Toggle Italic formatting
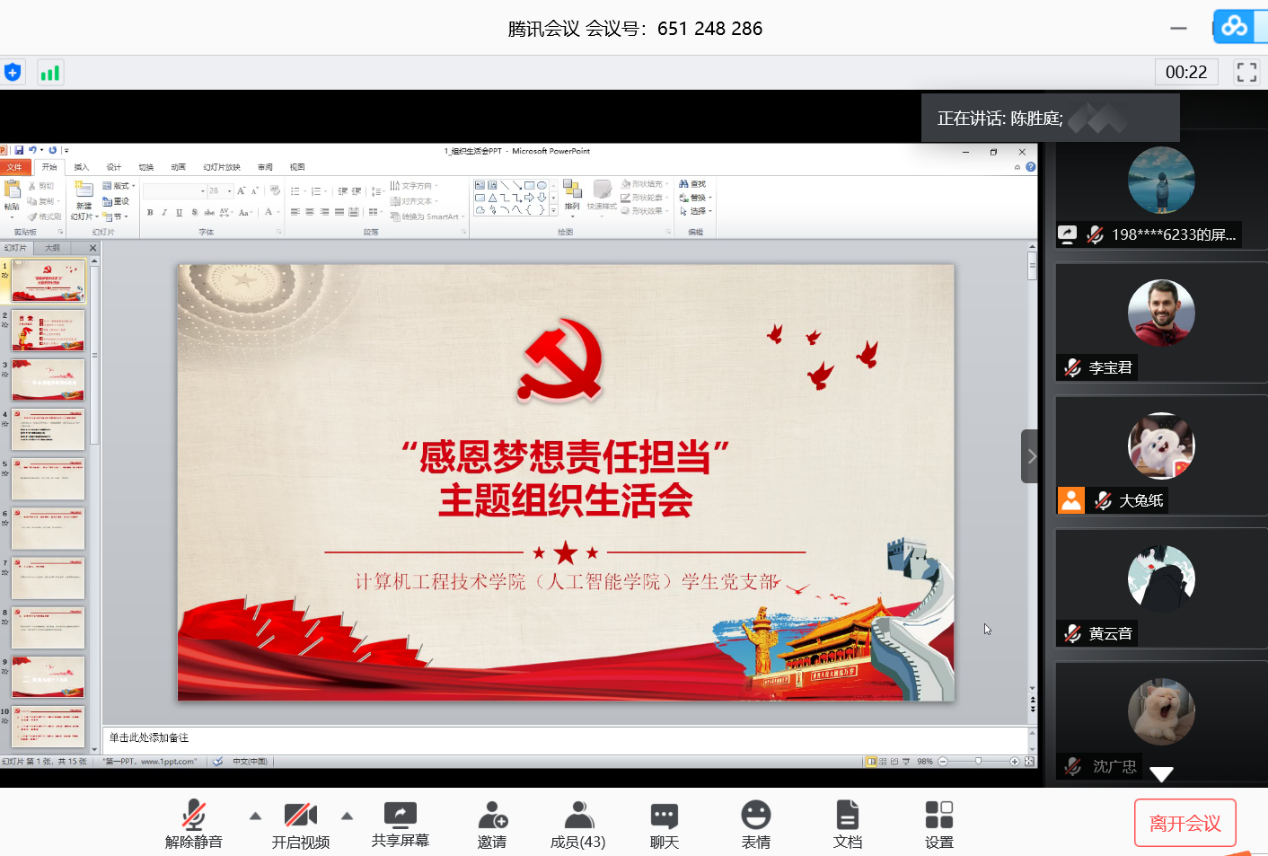1268x856 pixels. click(165, 212)
